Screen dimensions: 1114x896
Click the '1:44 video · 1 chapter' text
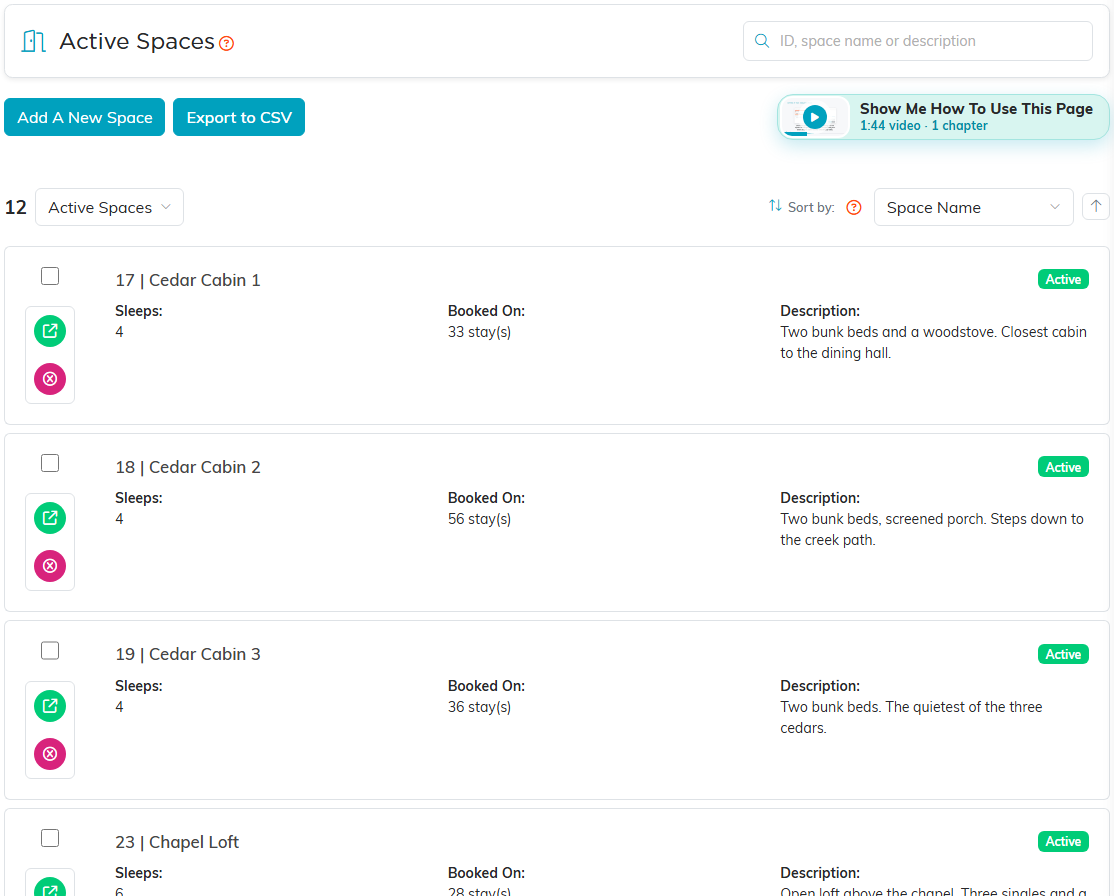[x=923, y=126]
